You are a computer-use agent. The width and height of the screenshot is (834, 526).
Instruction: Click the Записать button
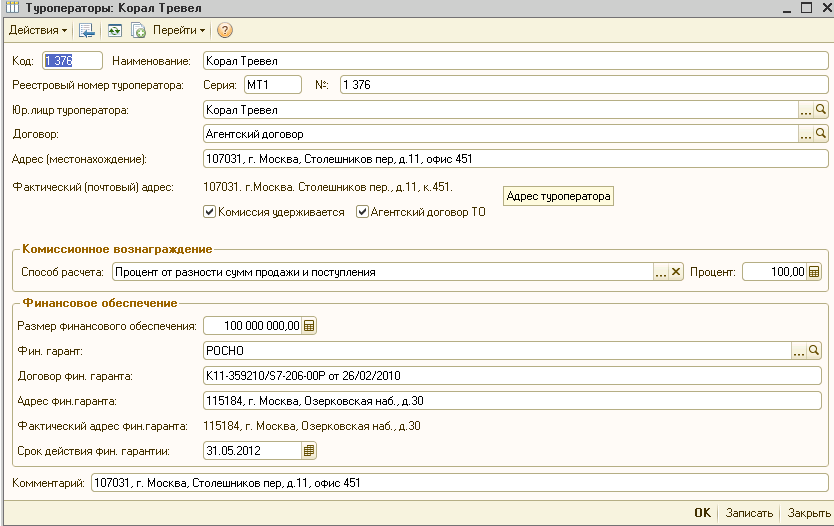click(749, 513)
